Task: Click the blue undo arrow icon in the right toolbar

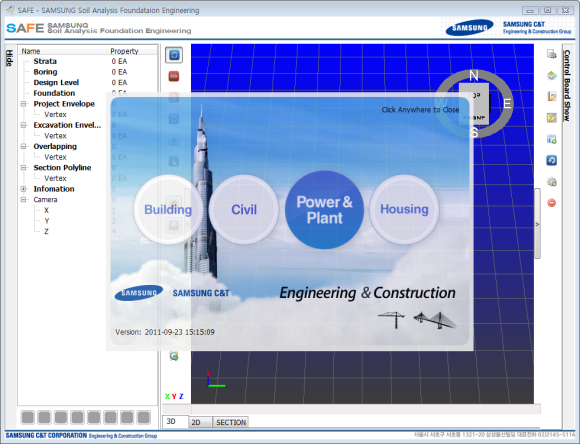Action: point(552,161)
